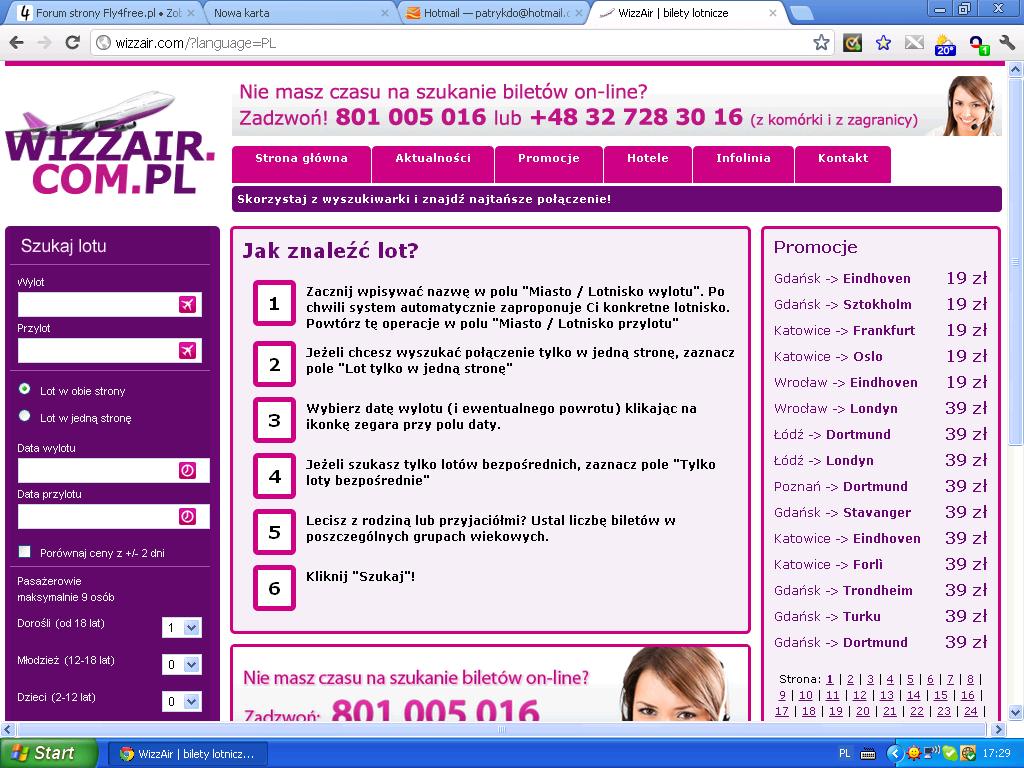Viewport: 1024px width, 768px height.
Task: Go to promotions page 16
Action: point(968,696)
